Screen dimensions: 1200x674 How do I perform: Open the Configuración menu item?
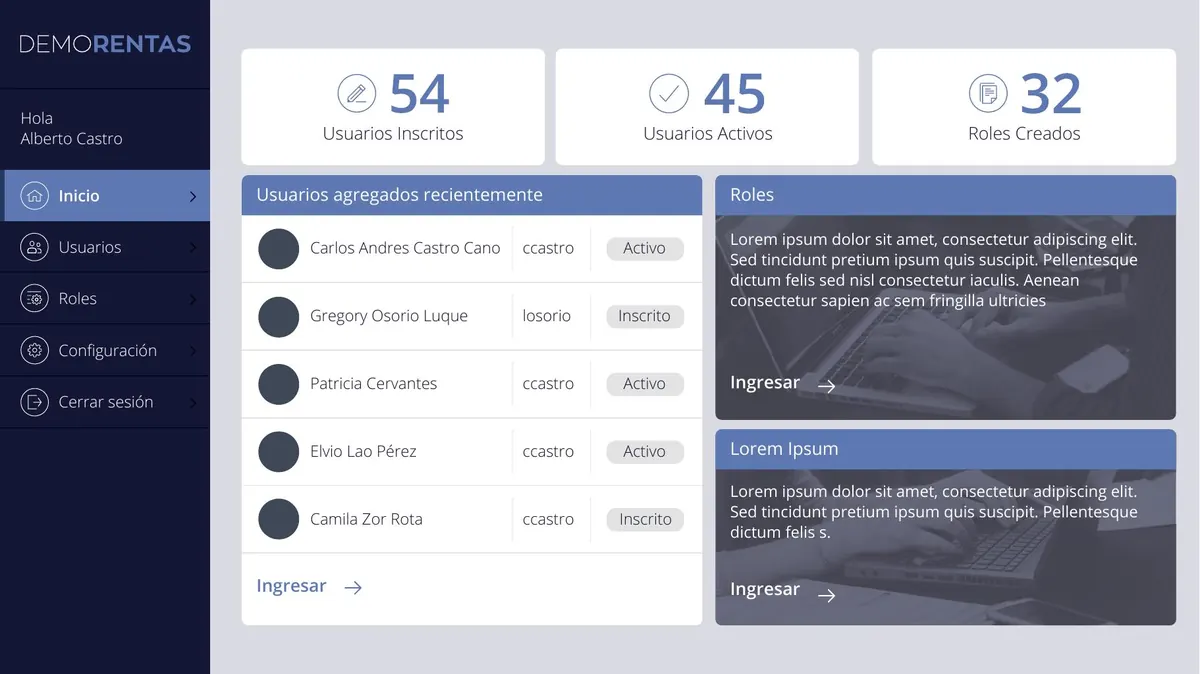105,350
